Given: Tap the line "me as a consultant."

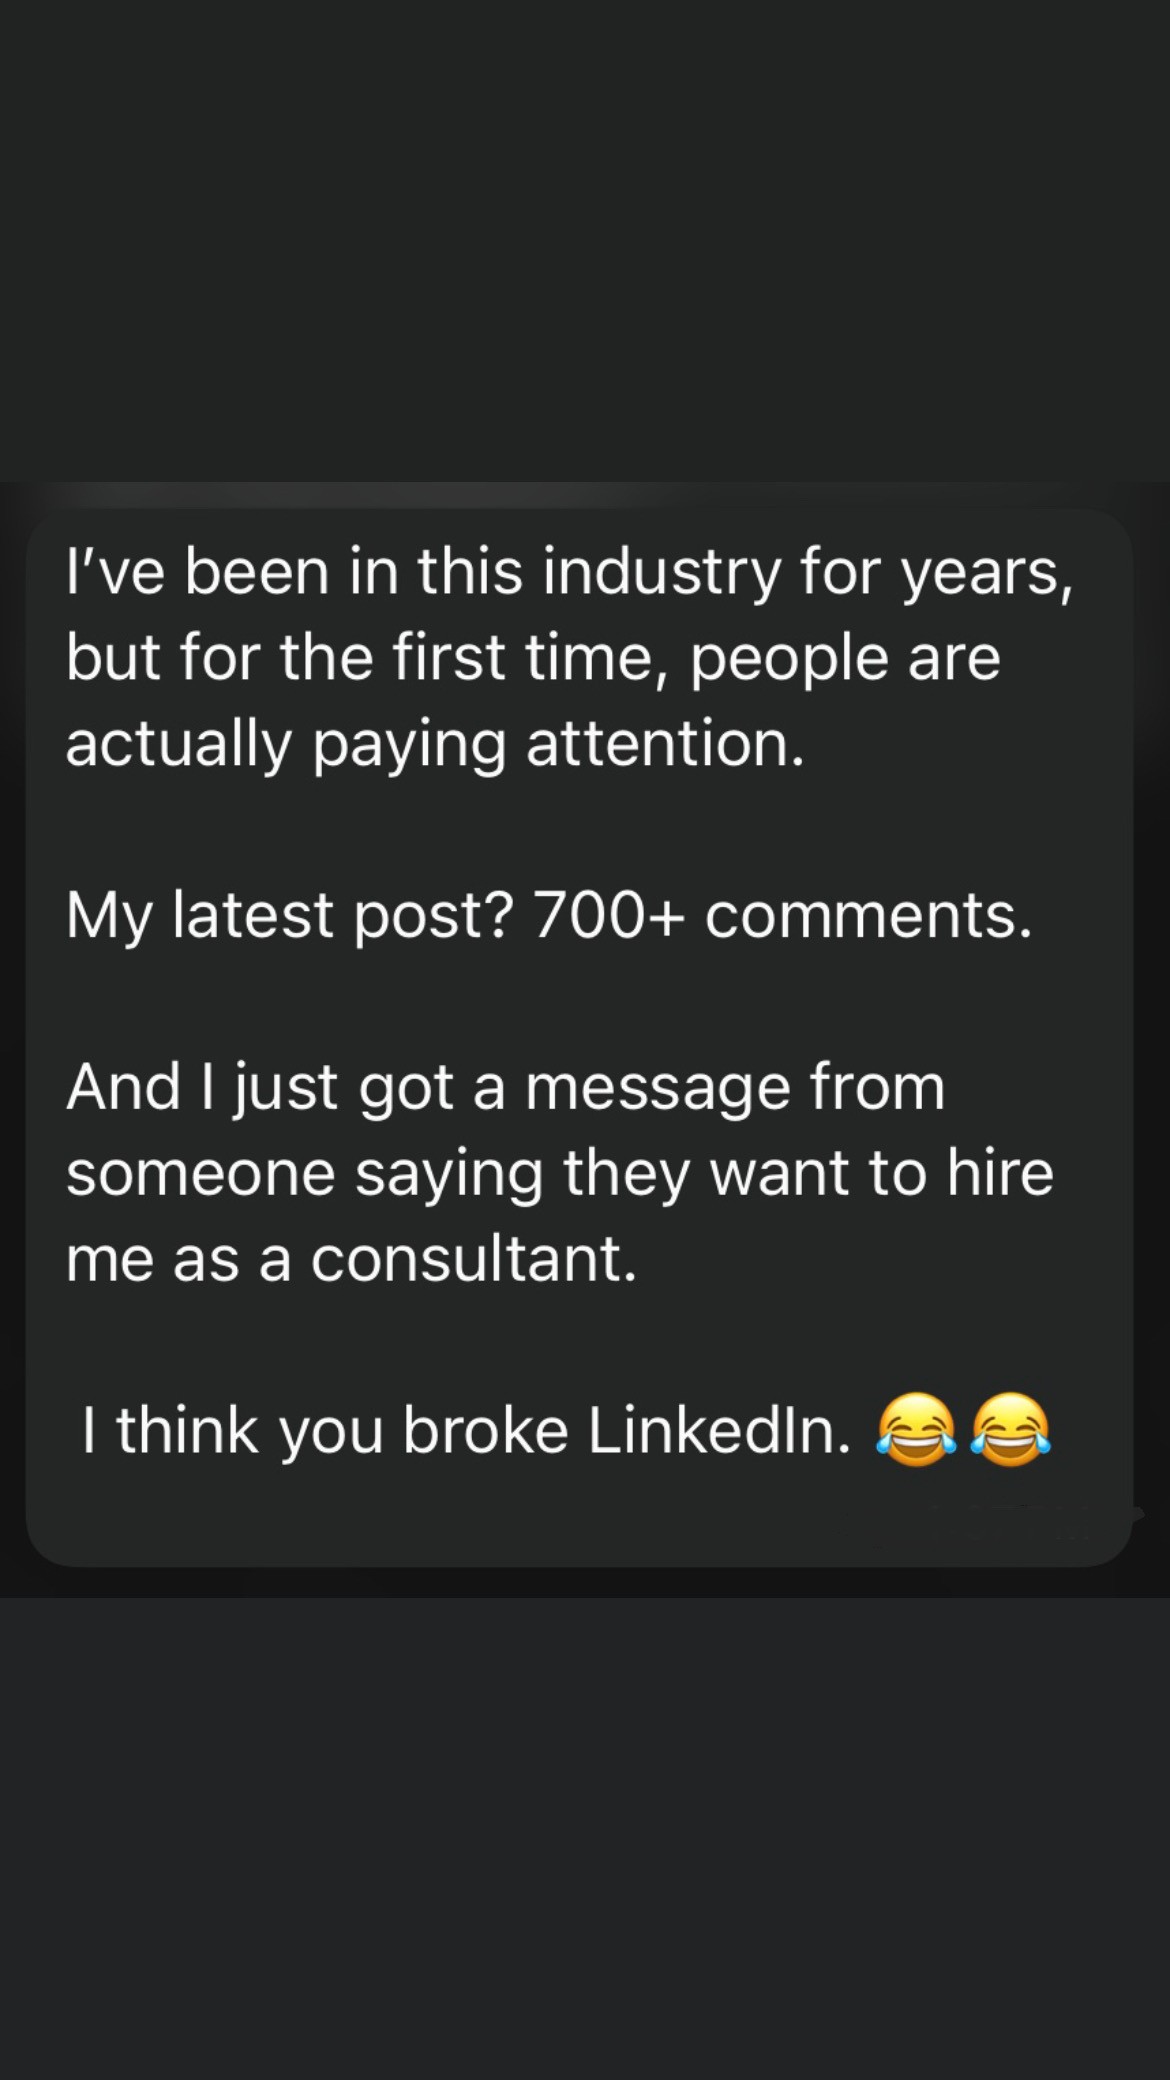Looking at the screenshot, I should coord(351,1258).
